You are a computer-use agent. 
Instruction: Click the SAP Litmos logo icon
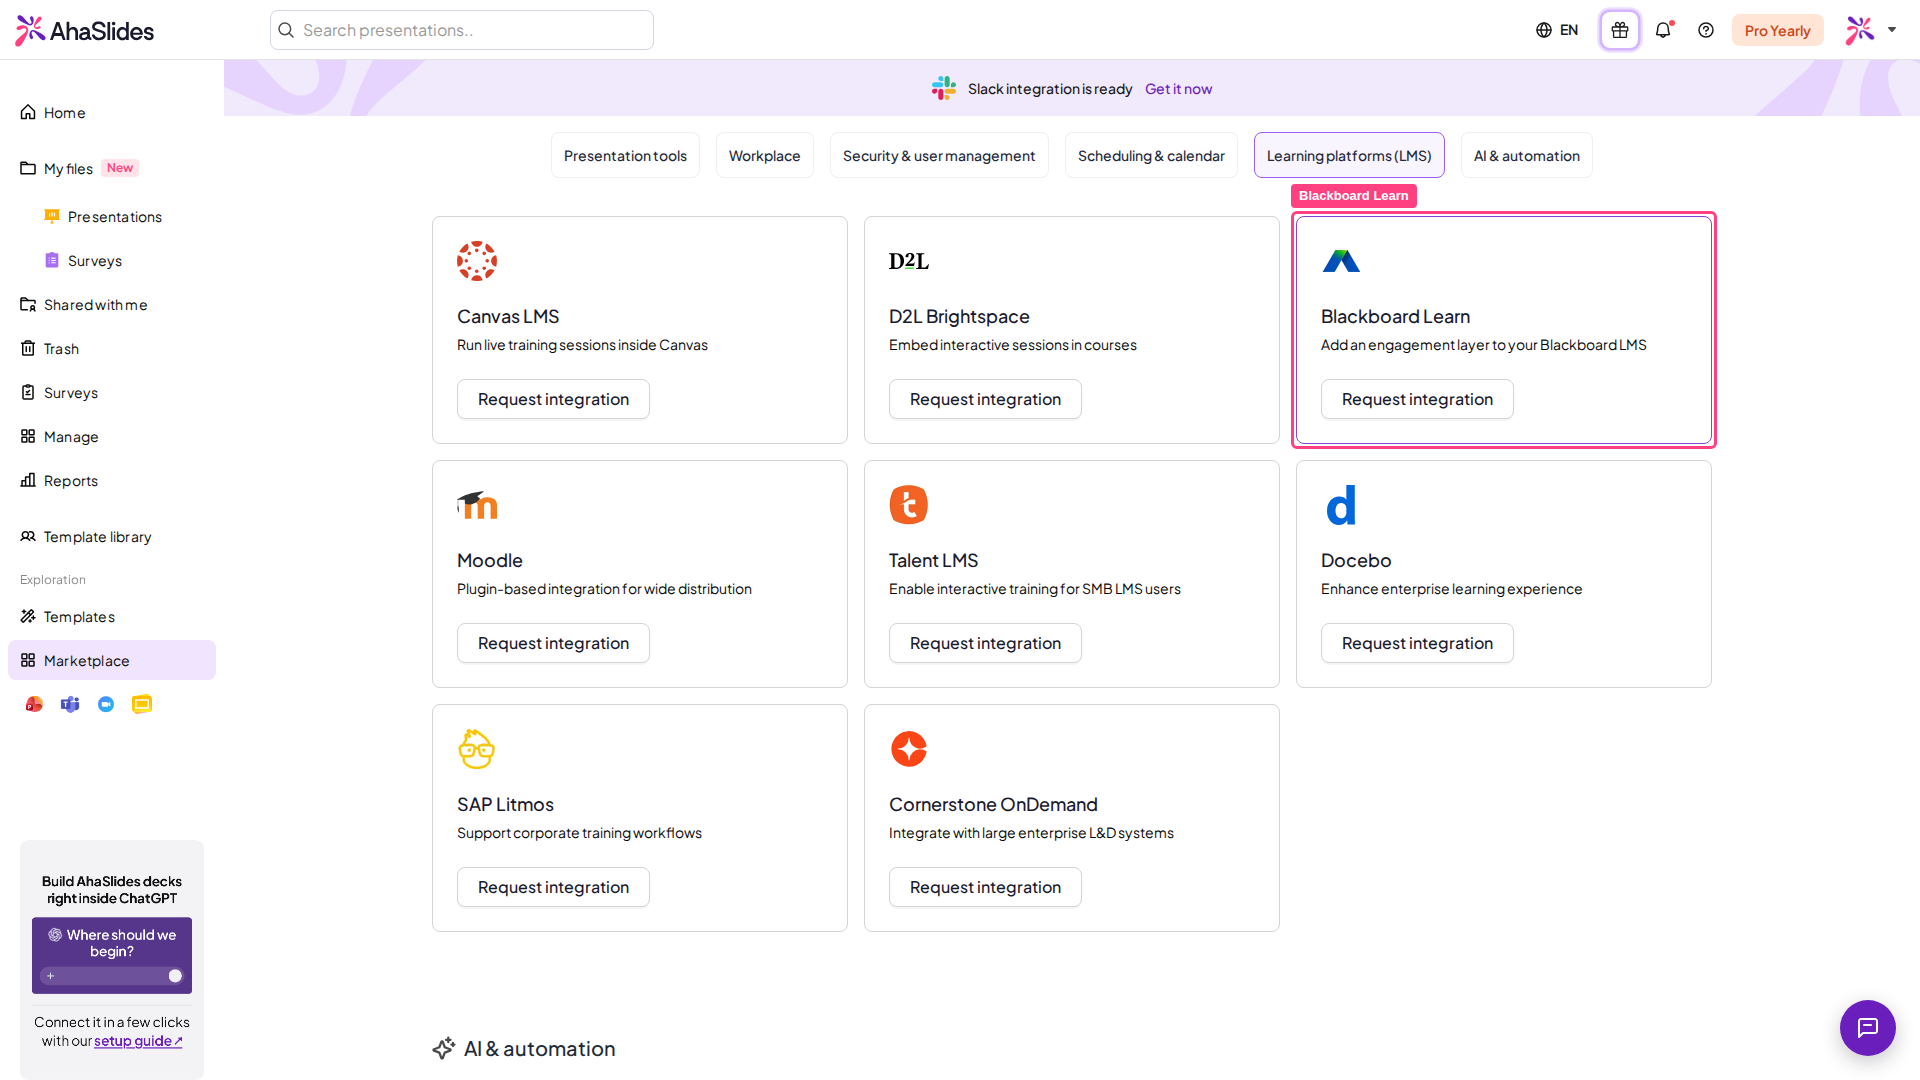pyautogui.click(x=477, y=749)
